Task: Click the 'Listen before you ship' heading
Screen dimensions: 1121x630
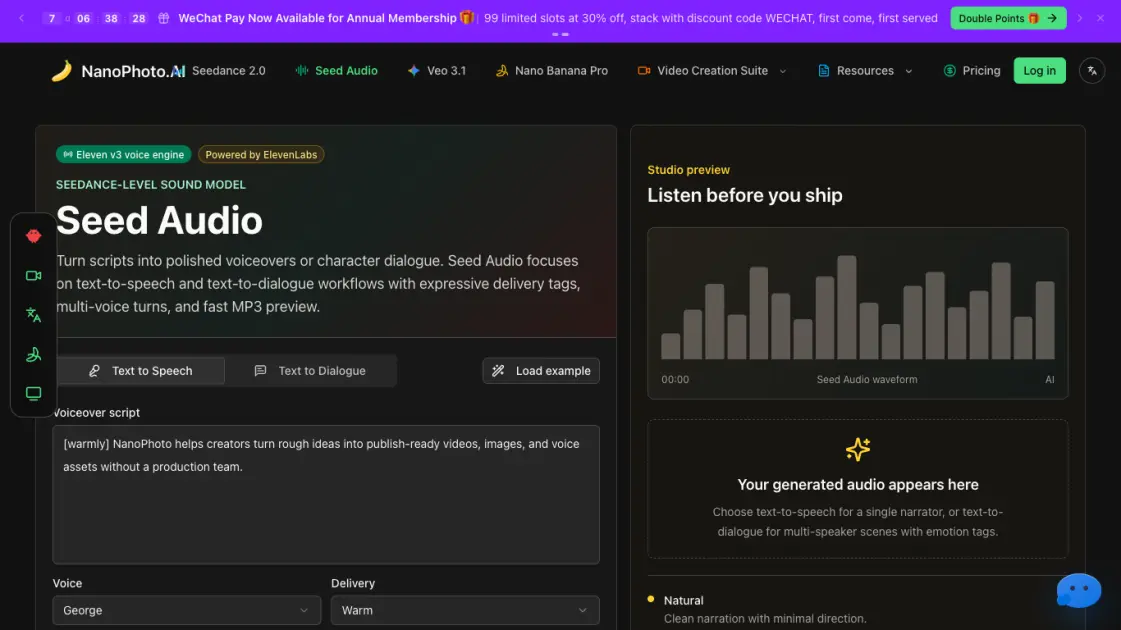Action: (x=745, y=195)
